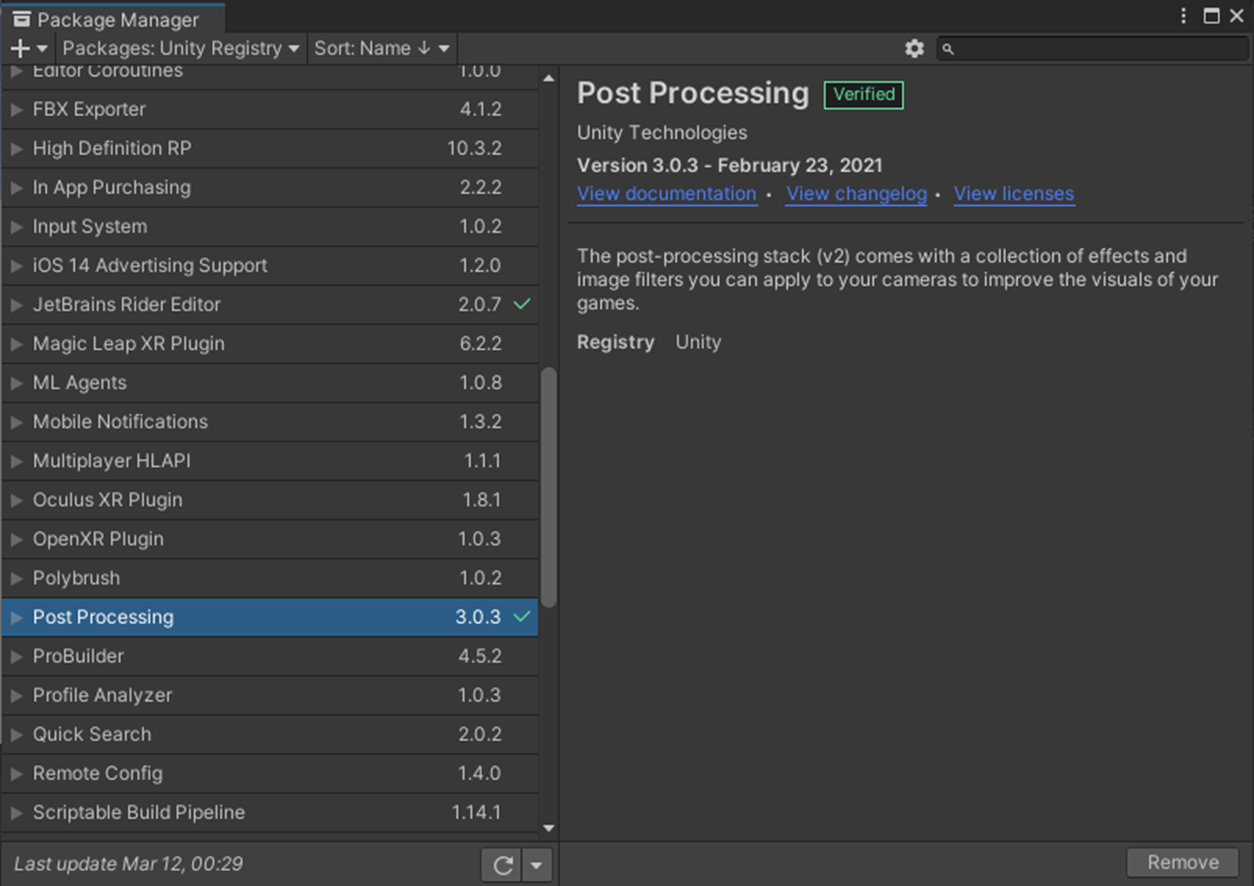
Task: Click version 10.3.2 of High Definition RP
Action: point(474,148)
